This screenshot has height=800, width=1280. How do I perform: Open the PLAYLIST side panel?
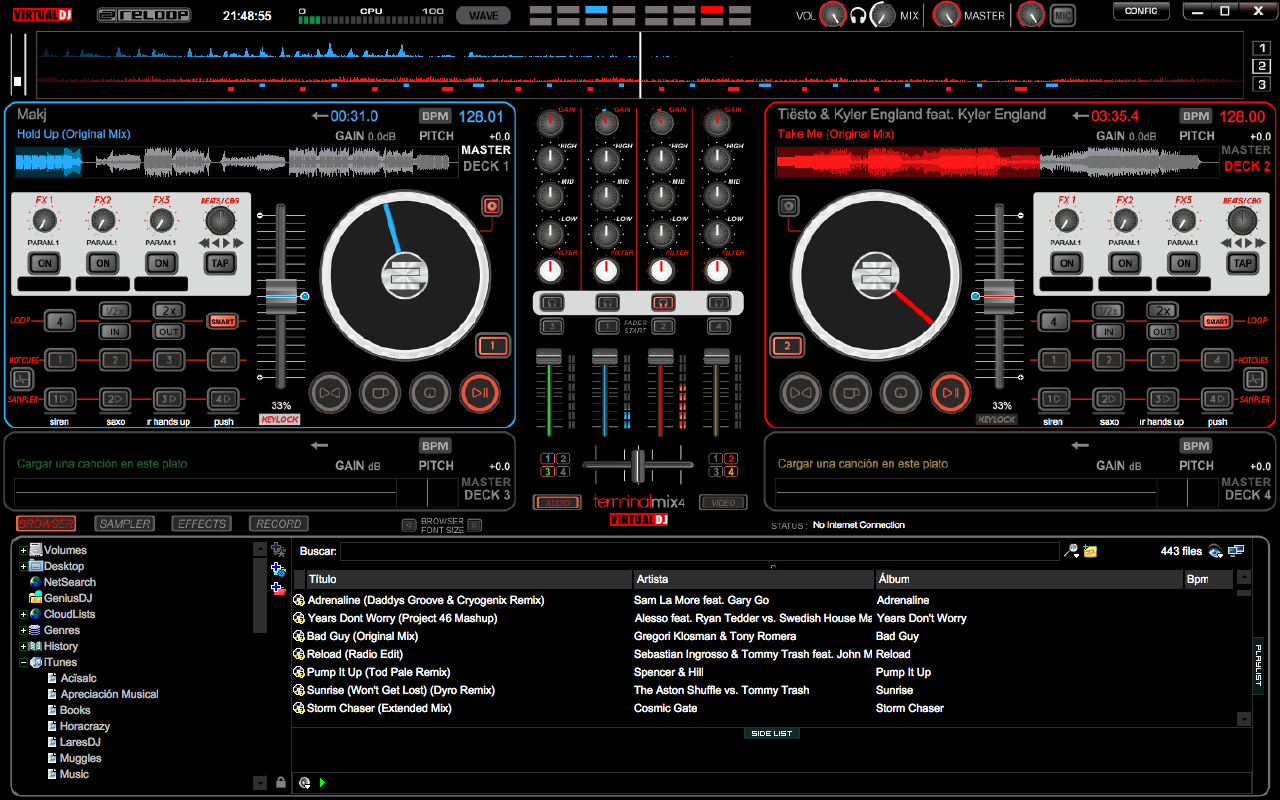(1258, 665)
